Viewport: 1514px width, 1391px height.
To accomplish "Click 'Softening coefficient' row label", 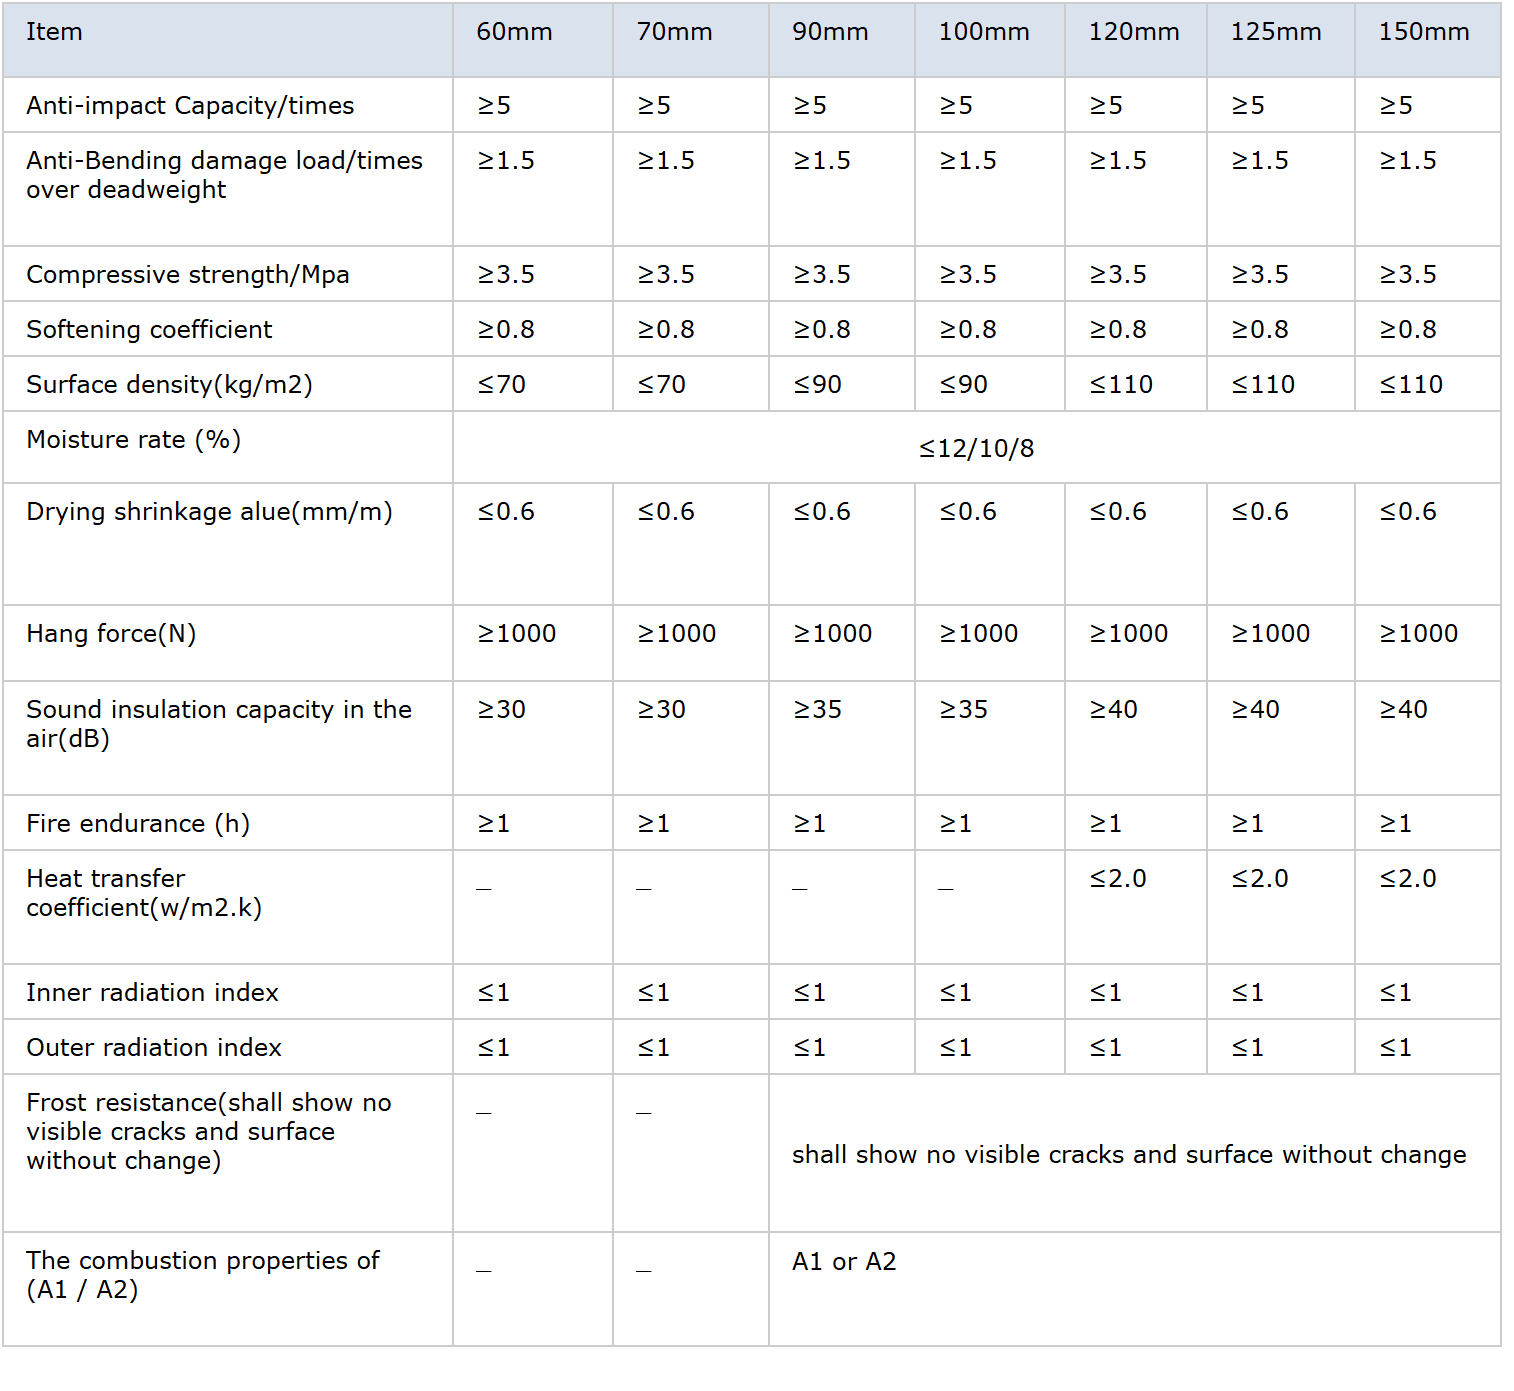I will coord(149,330).
